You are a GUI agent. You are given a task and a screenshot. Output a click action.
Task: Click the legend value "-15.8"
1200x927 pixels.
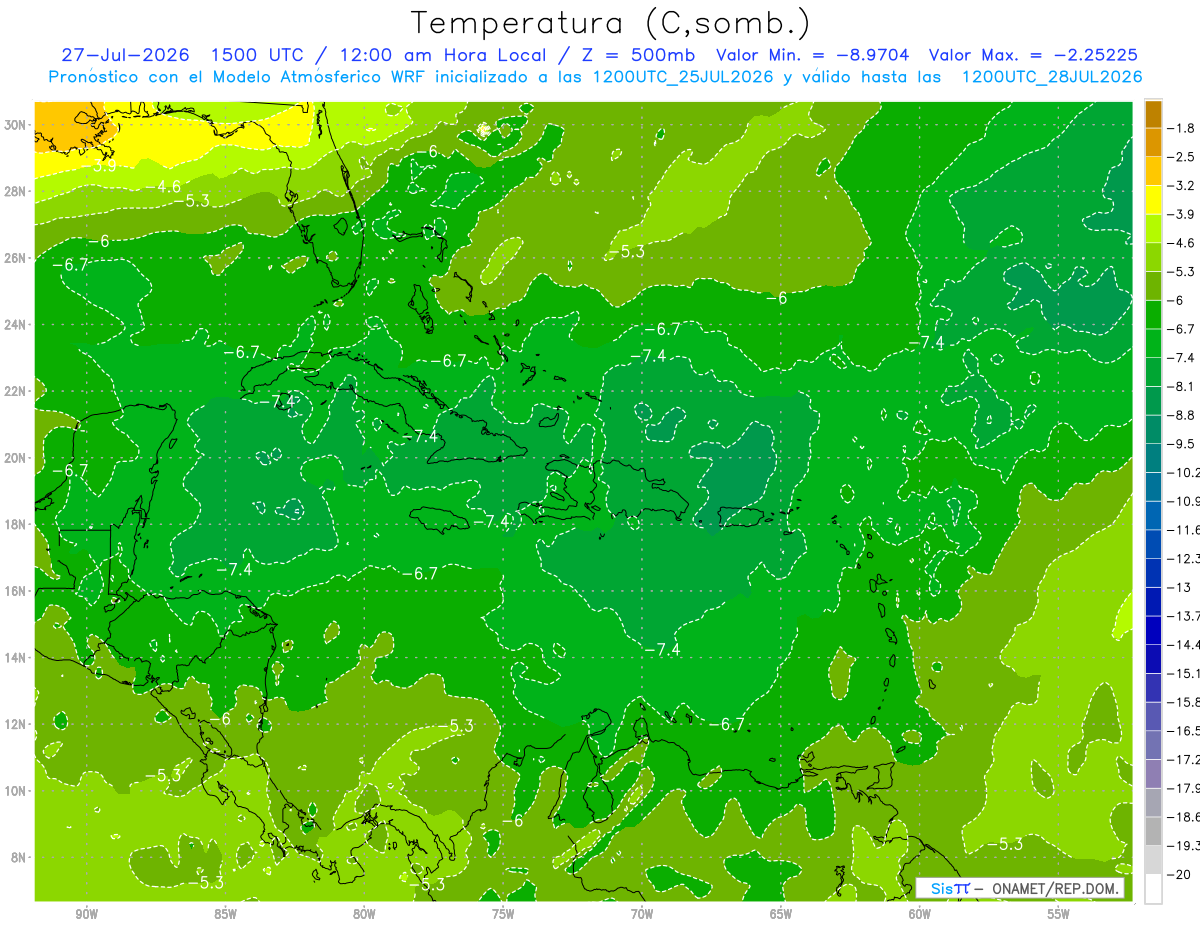click(1183, 702)
